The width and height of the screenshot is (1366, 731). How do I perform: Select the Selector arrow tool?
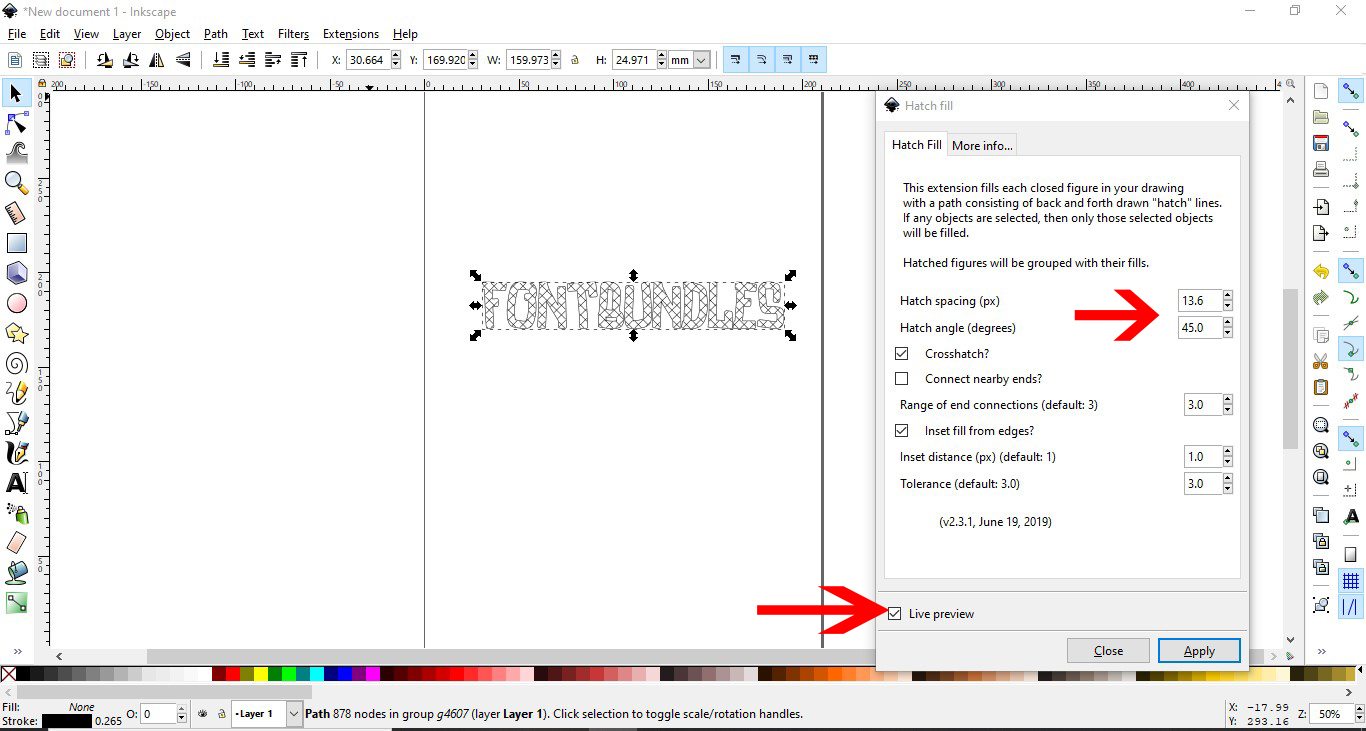coord(16,93)
